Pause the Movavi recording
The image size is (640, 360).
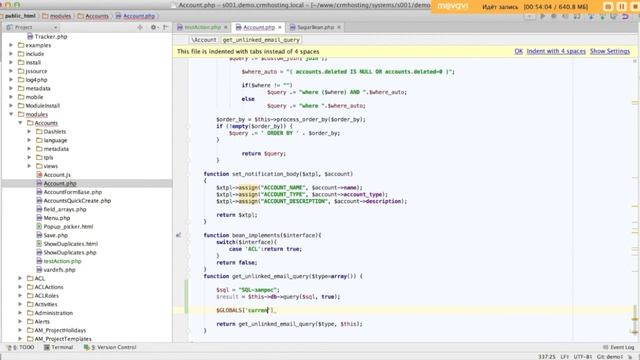pyautogui.click(x=621, y=7)
